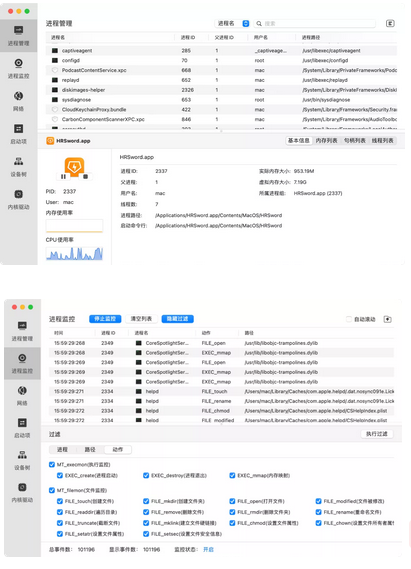Select 动作 filter tab
This screenshot has width=411, height=569.
coord(118,450)
